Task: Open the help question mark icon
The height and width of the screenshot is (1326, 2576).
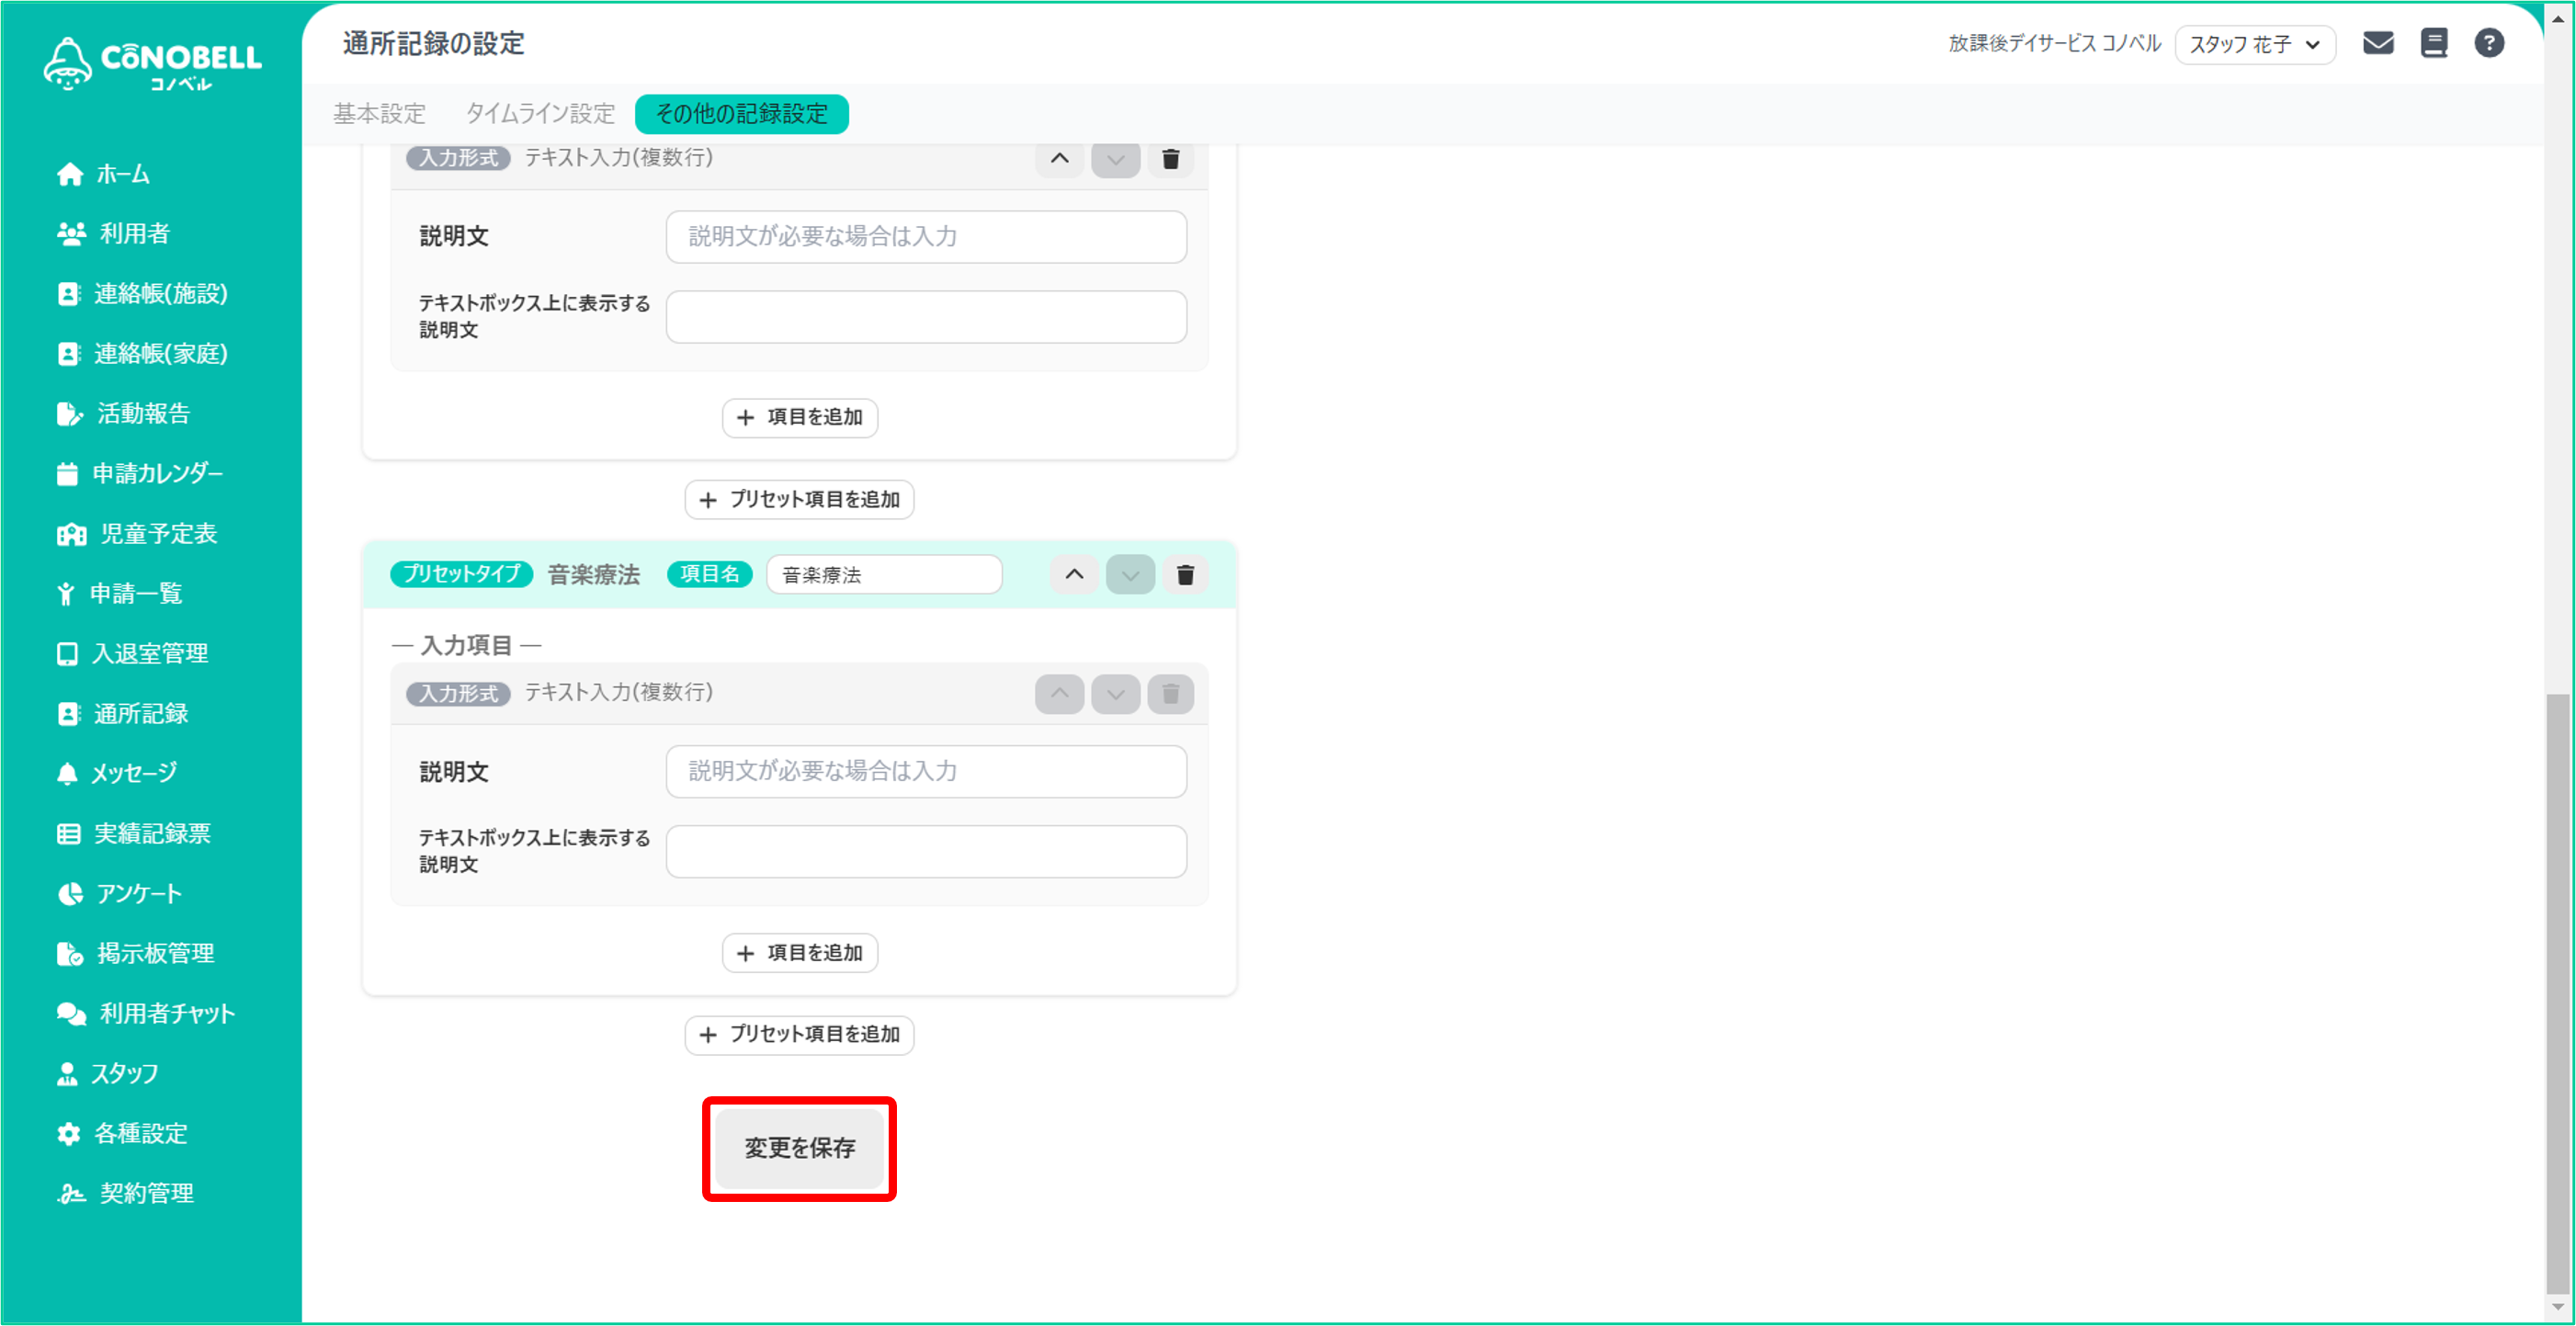Action: 2489,43
